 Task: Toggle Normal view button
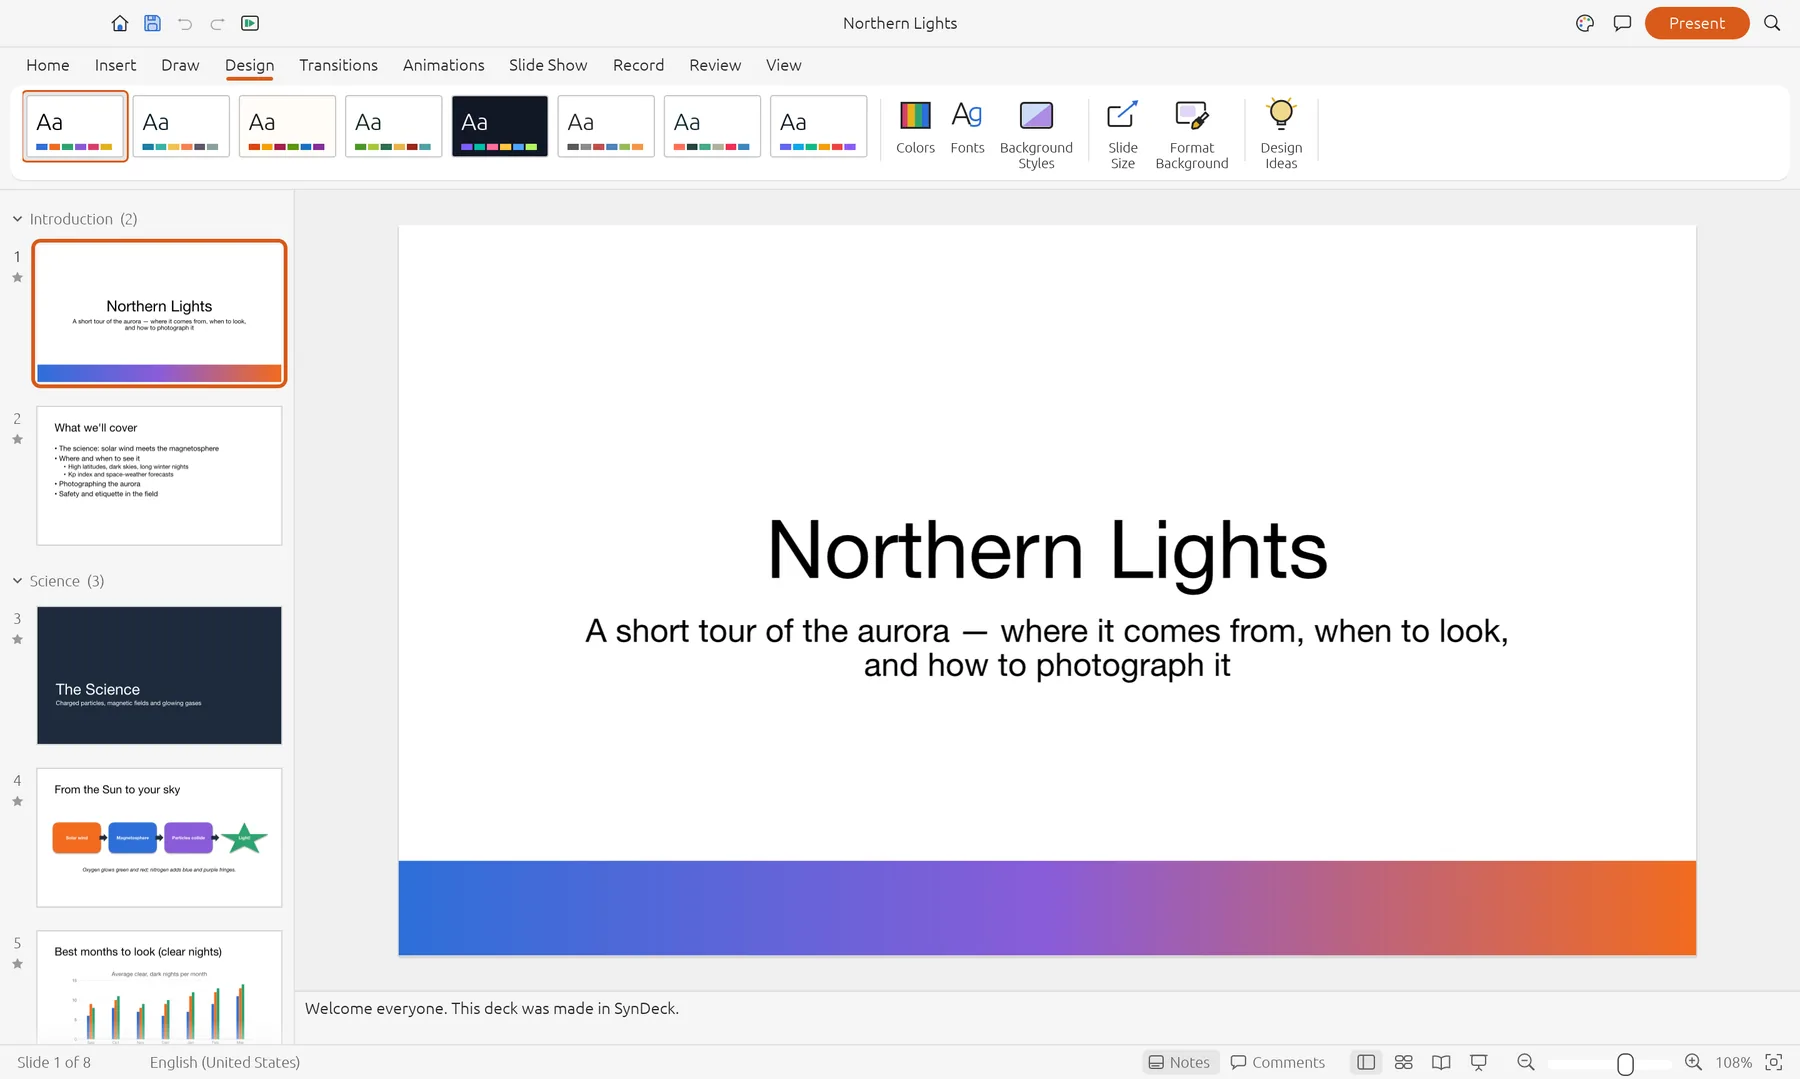click(x=1366, y=1062)
